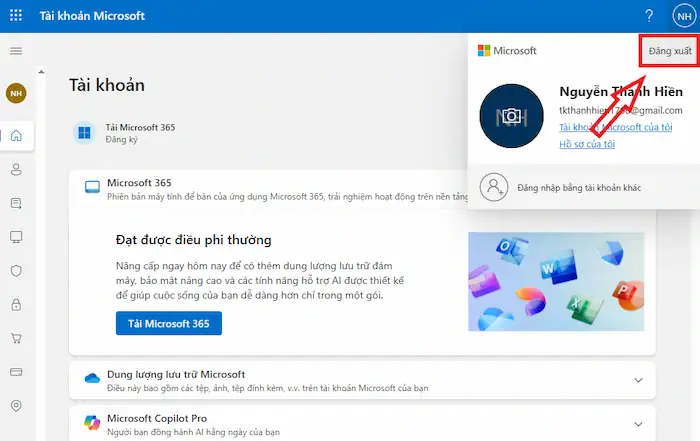Viewport: 700px width, 441px height.
Task: Click Người bạn đồng hành AI description
Action: 193,432
